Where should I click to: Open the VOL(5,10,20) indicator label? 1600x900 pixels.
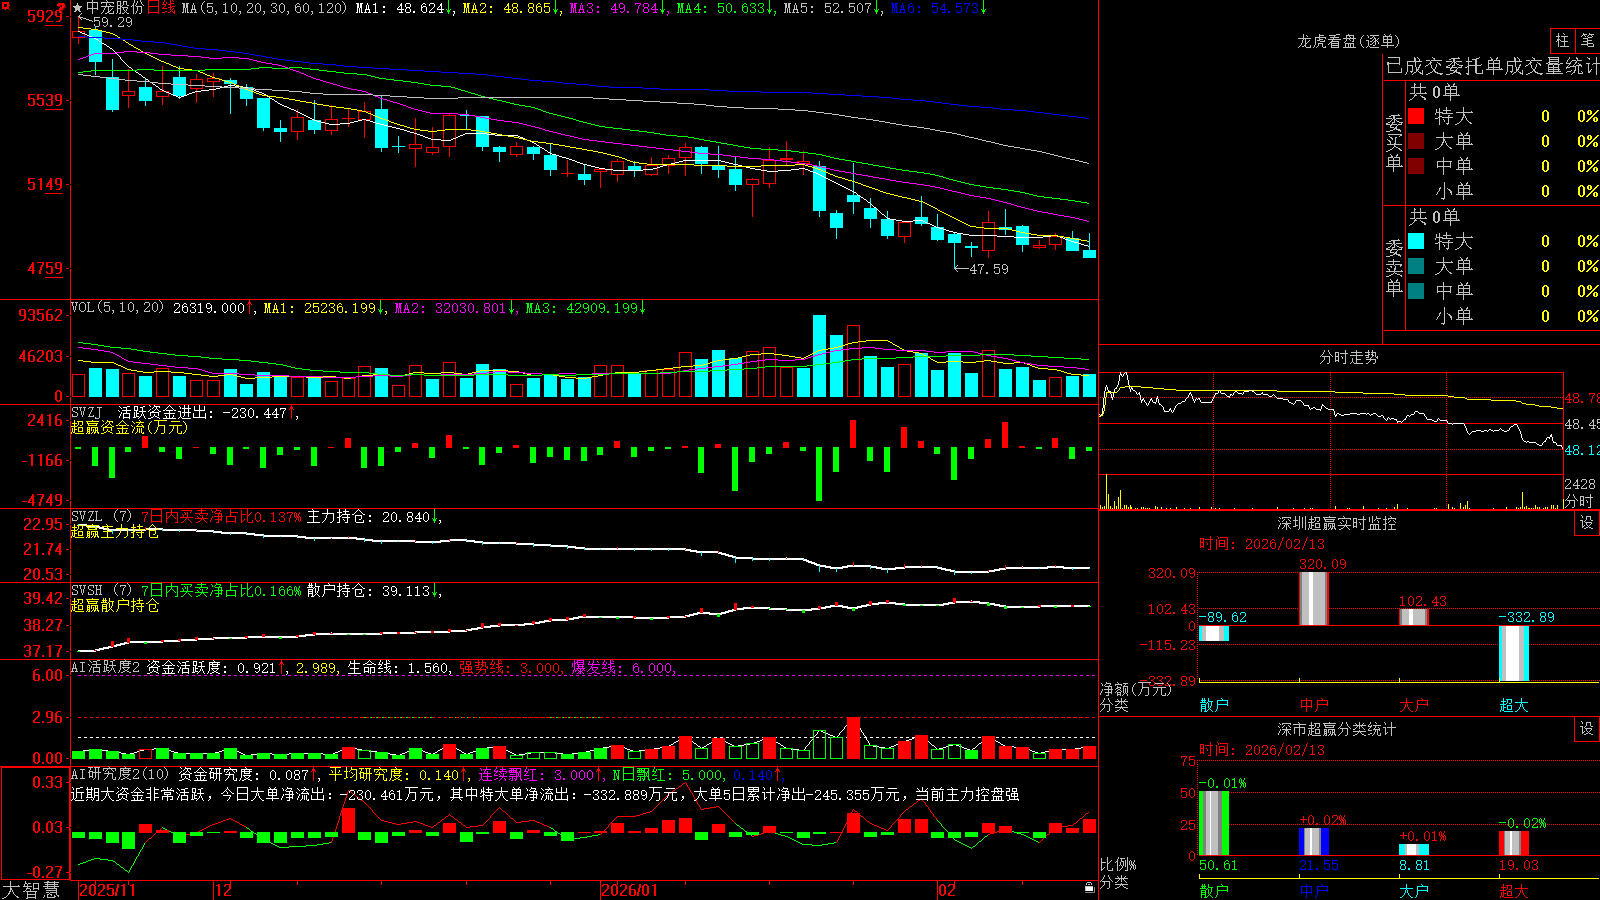118,308
